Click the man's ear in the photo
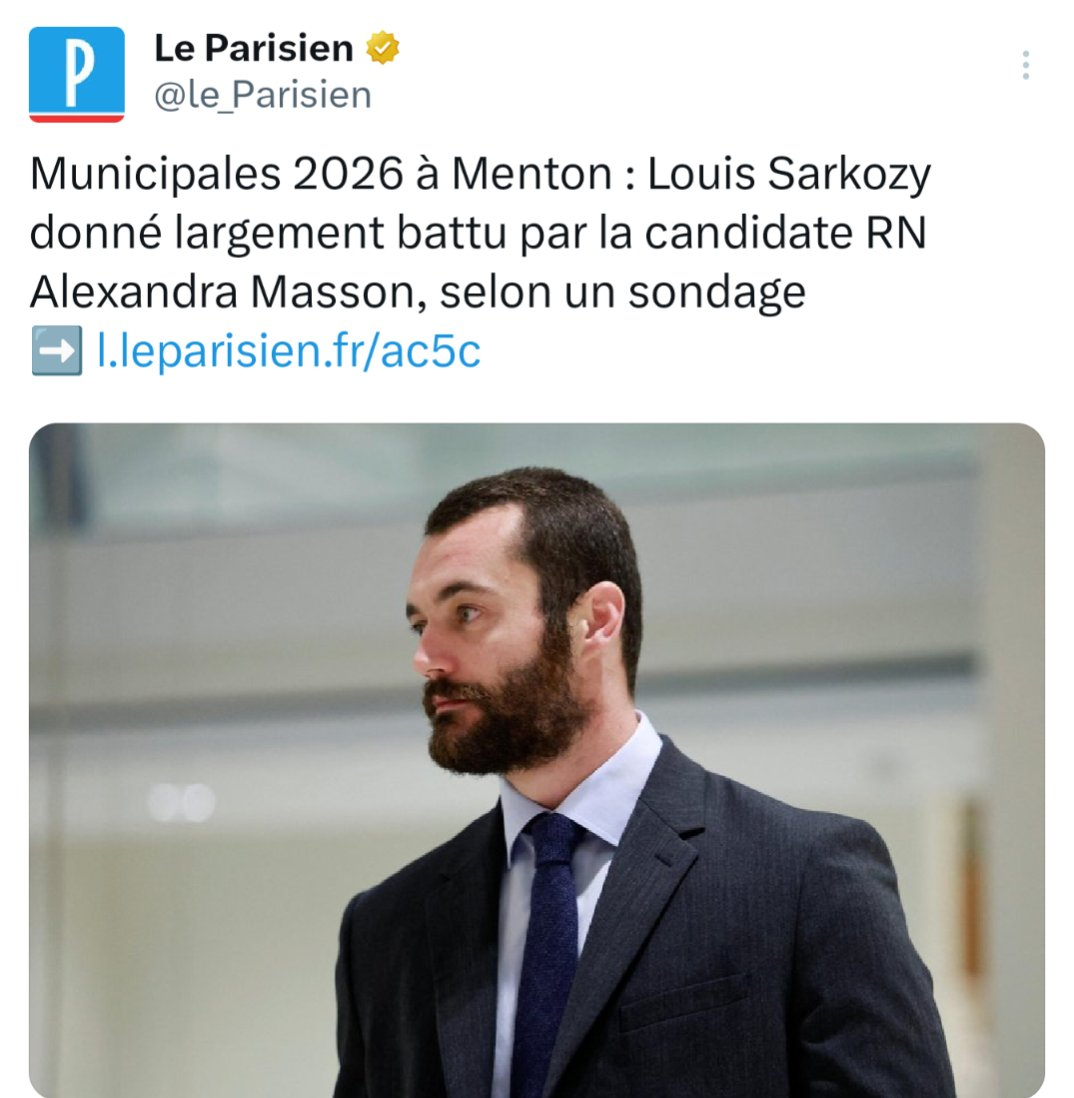Viewport: 1074px width, 1098px height. [601, 618]
